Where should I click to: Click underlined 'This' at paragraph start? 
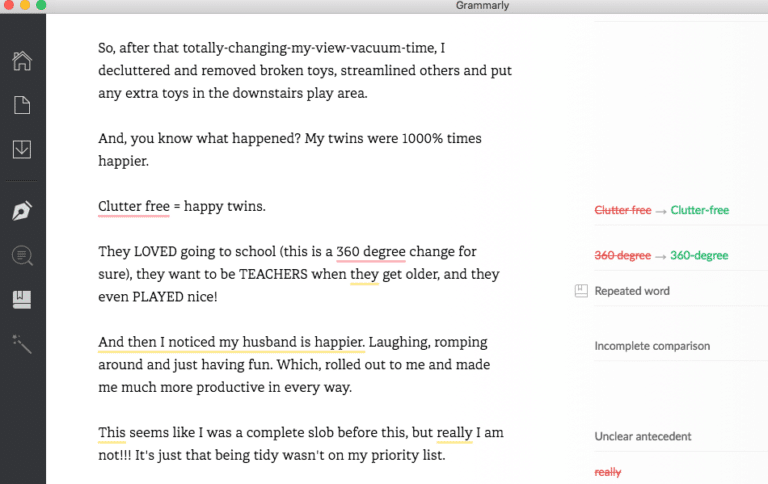click(112, 432)
